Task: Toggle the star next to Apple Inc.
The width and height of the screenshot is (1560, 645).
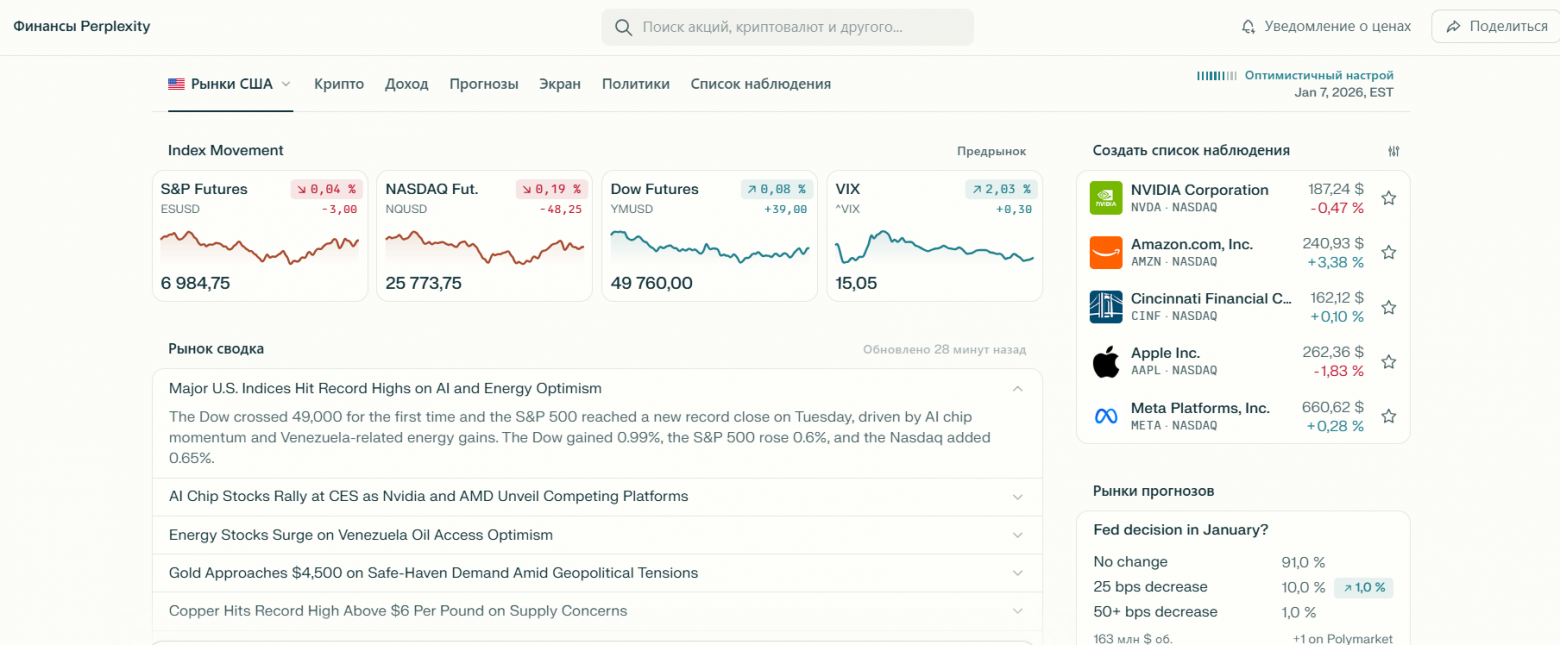Action: coord(1388,361)
